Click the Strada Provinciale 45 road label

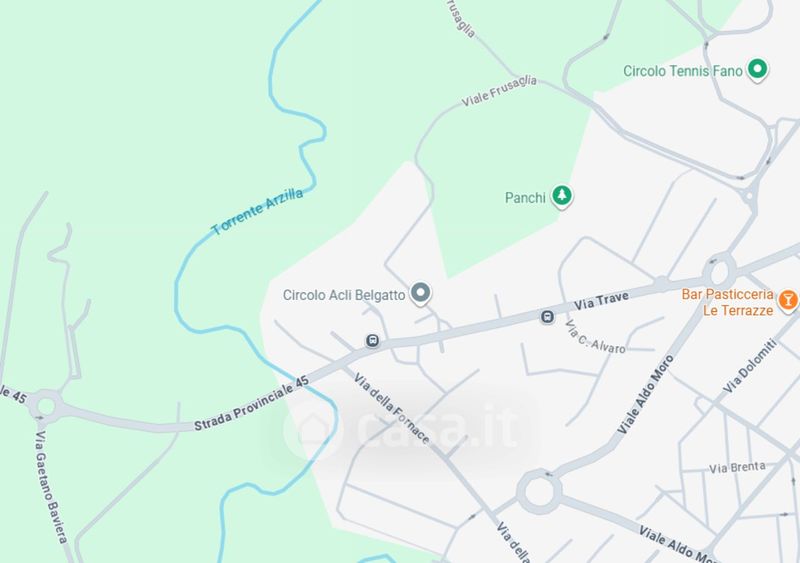pyautogui.click(x=252, y=403)
